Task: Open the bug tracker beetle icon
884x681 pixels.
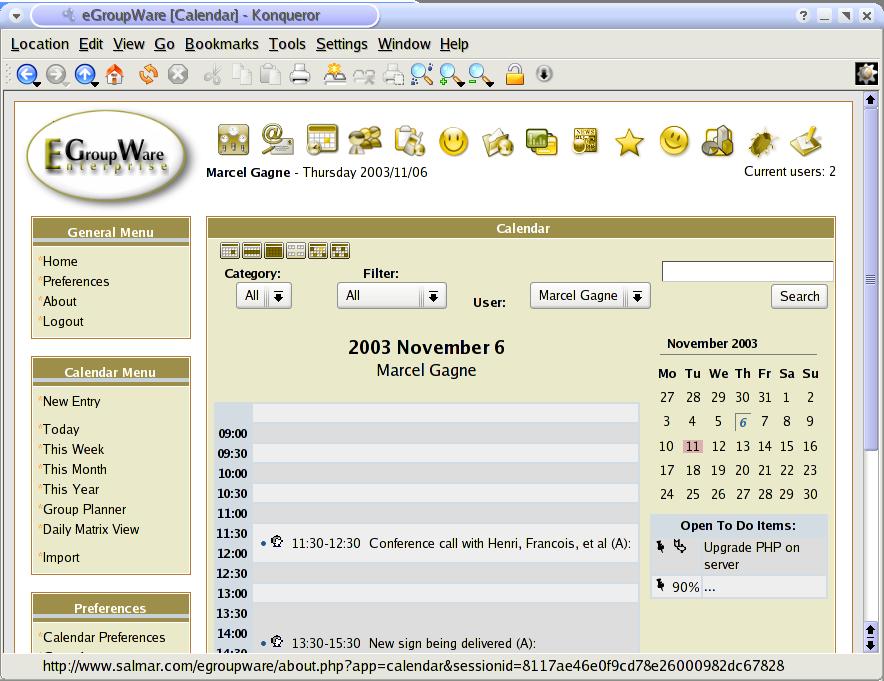Action: 763,142
